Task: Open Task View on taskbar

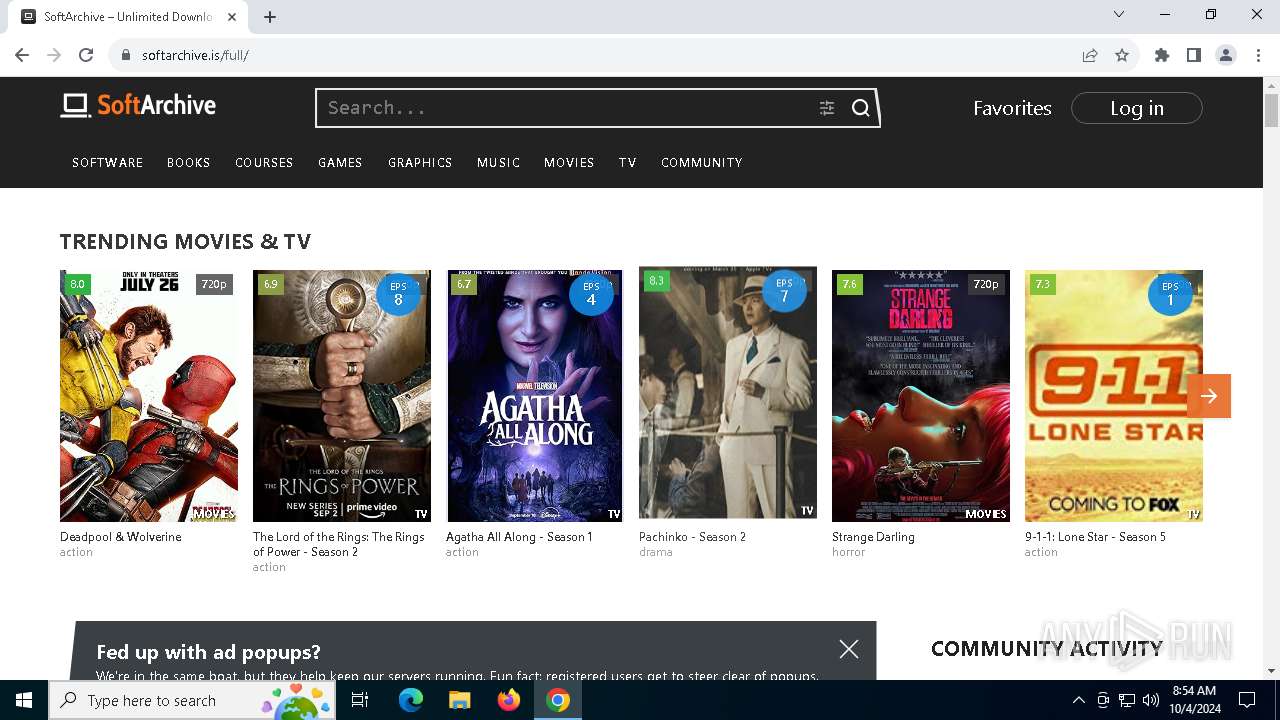Action: point(360,700)
